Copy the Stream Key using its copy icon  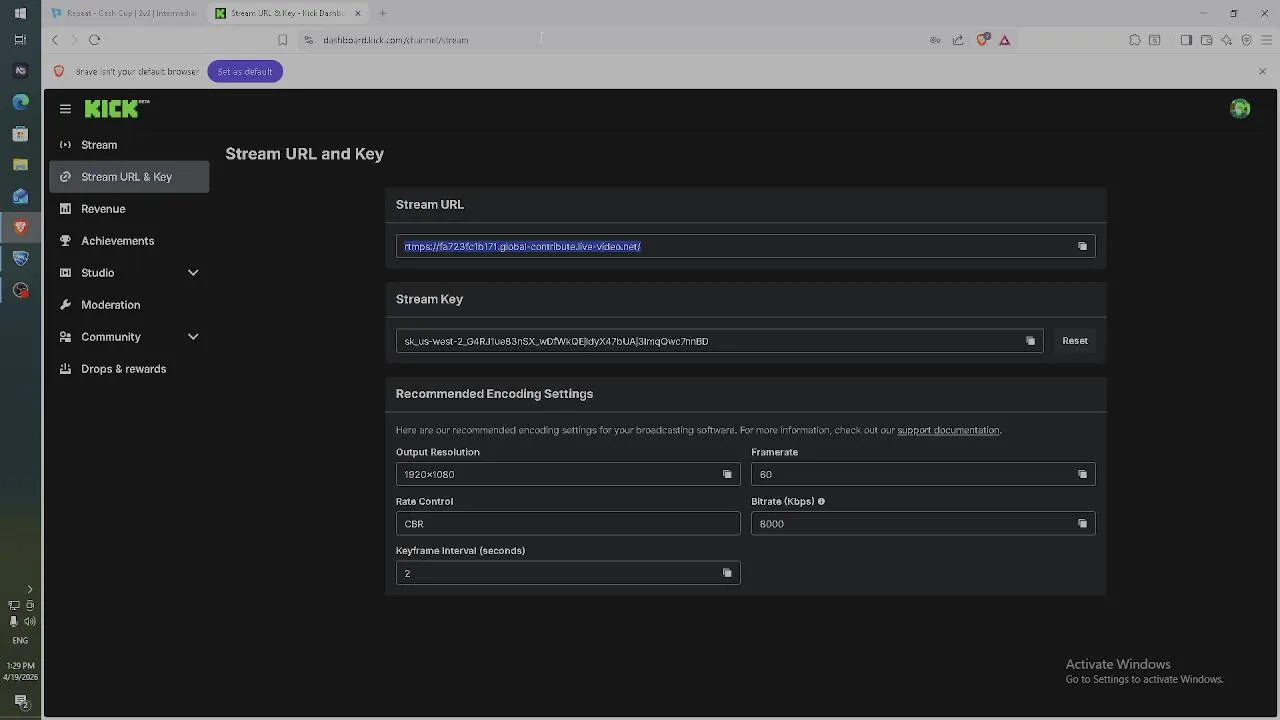pyautogui.click(x=1030, y=341)
